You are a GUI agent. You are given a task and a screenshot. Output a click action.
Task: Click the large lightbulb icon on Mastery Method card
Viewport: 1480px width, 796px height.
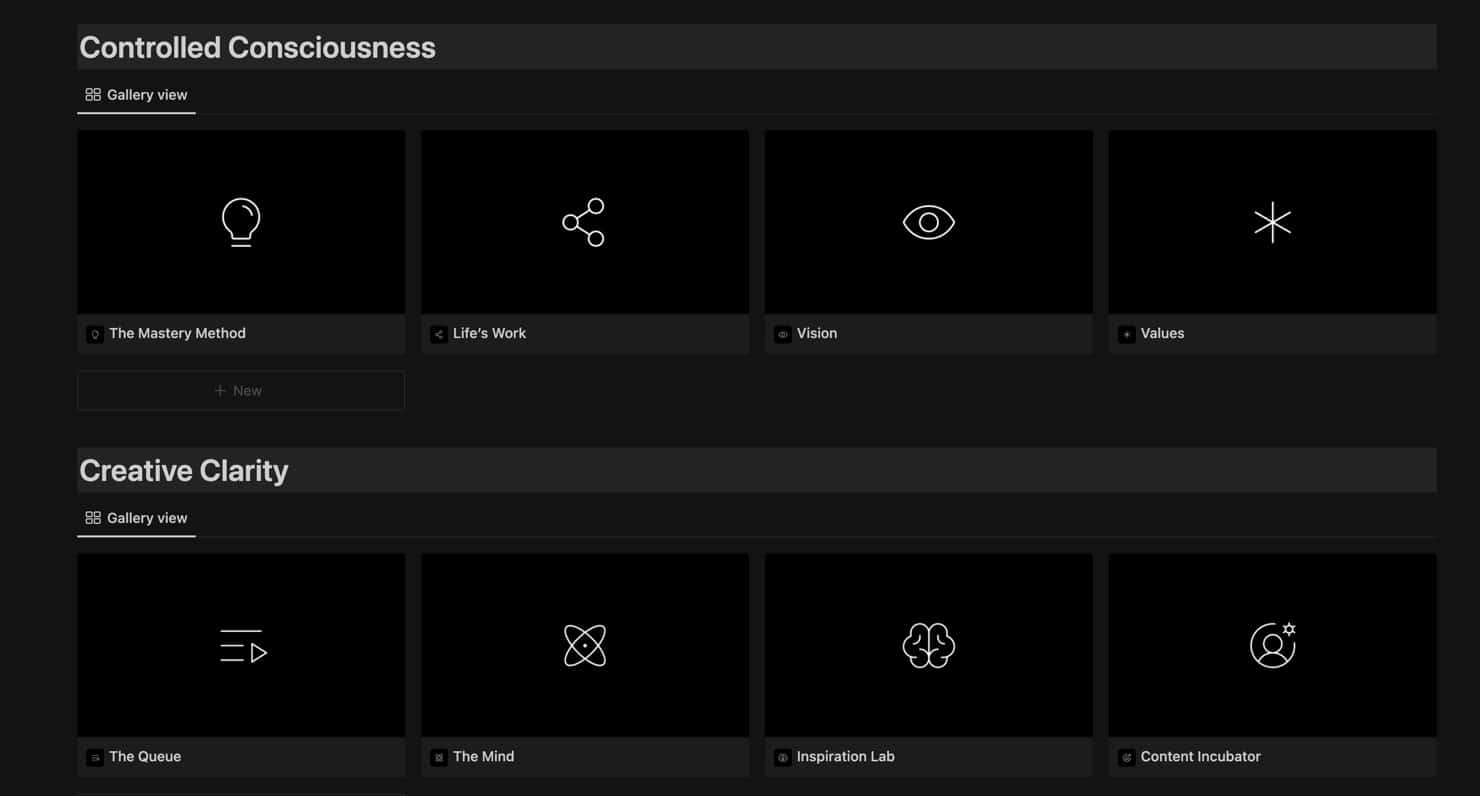click(241, 222)
